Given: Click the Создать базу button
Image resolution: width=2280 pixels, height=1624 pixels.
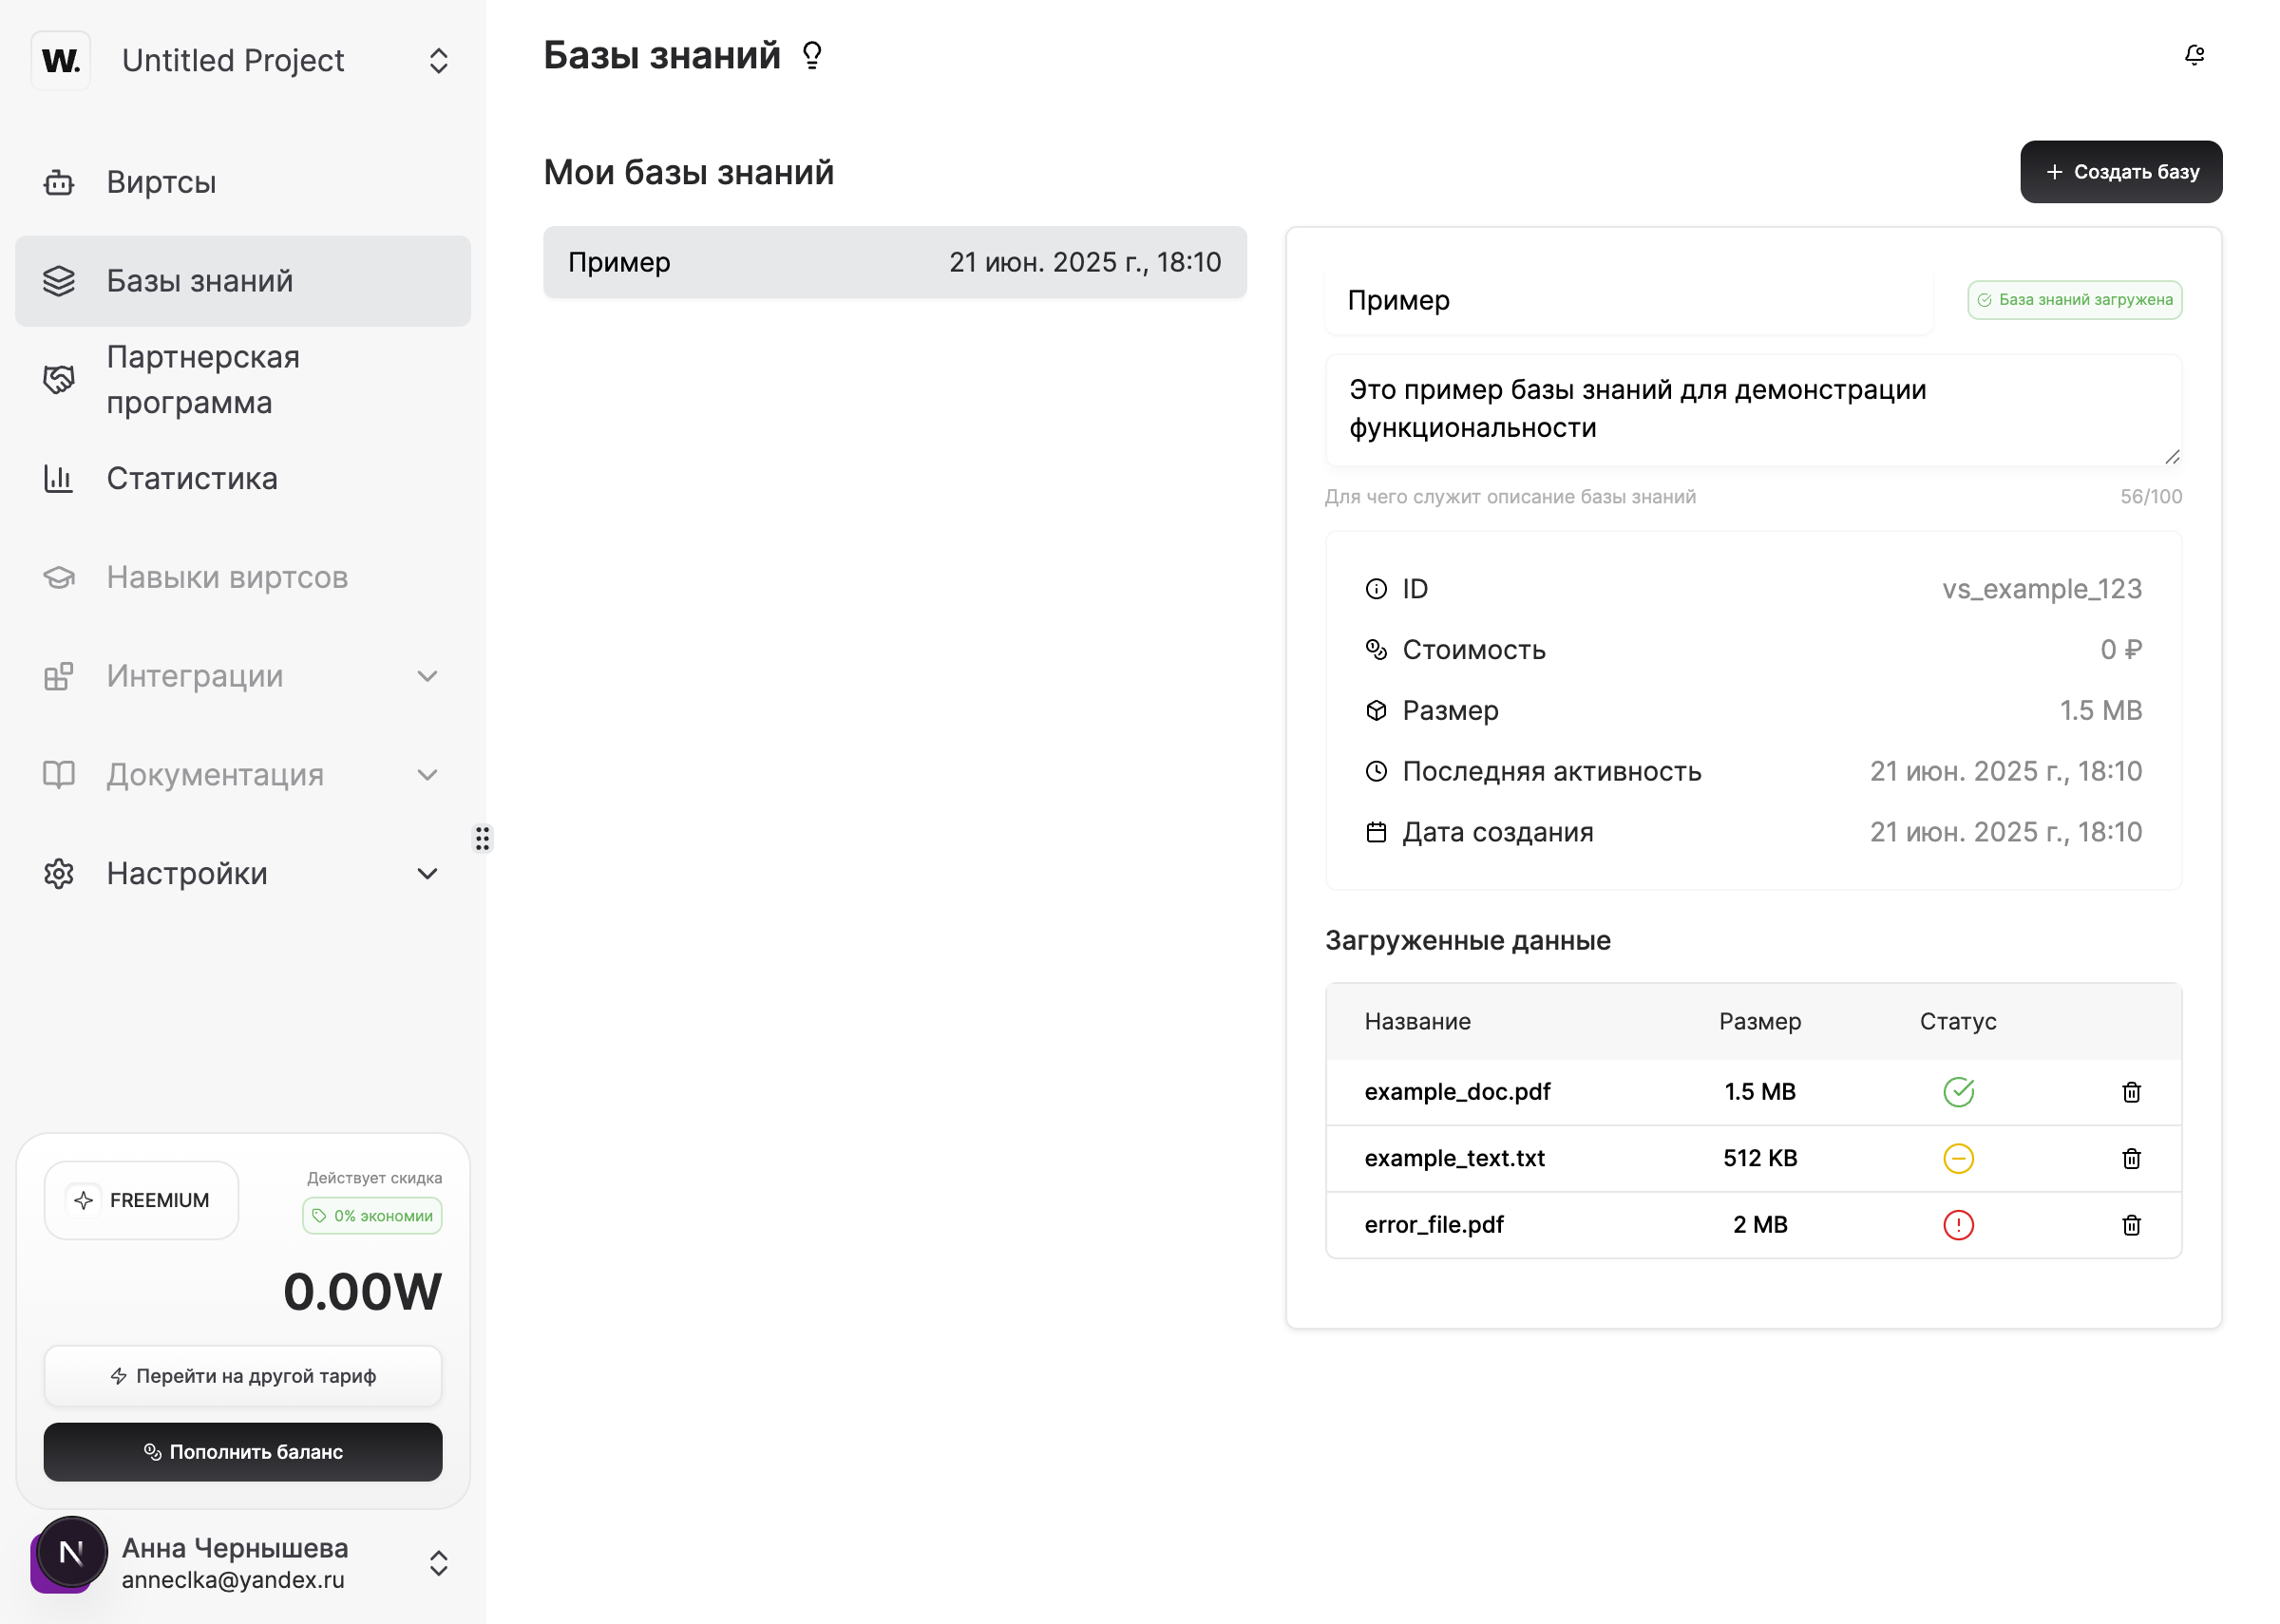Looking at the screenshot, I should 2121,172.
